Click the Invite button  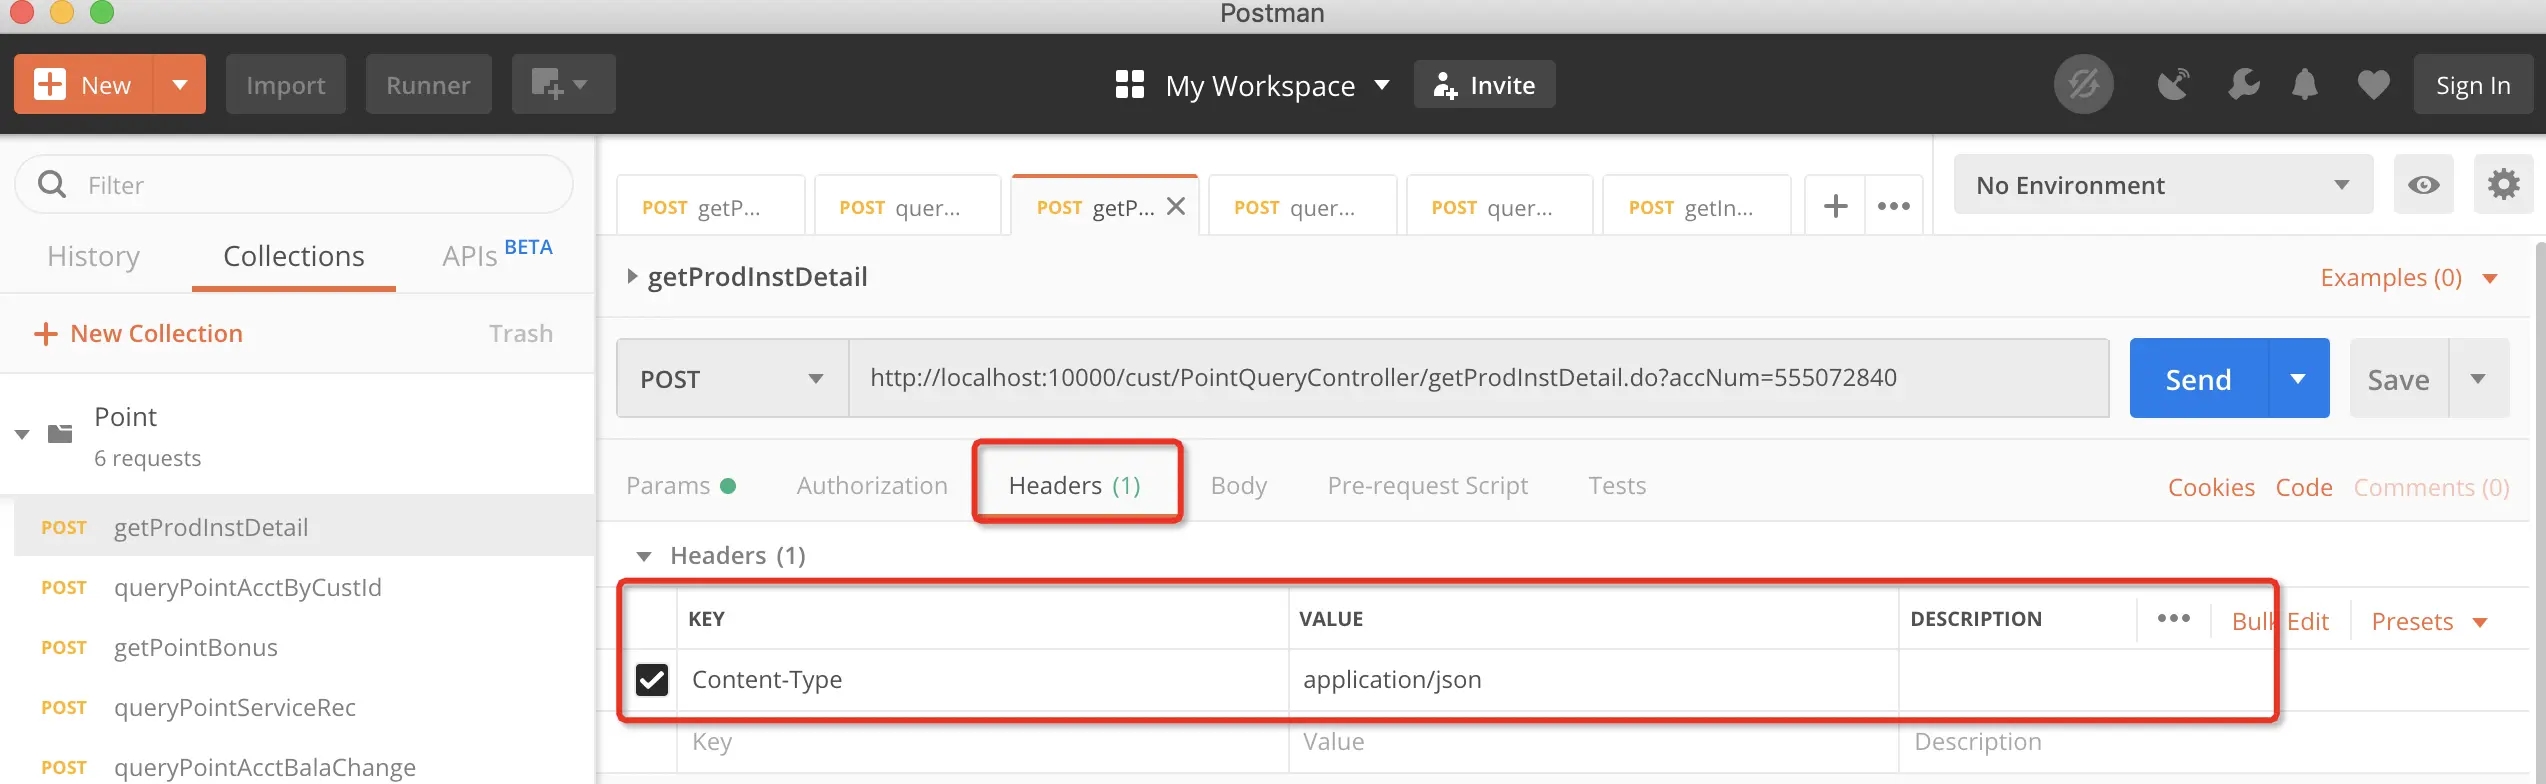click(1484, 85)
